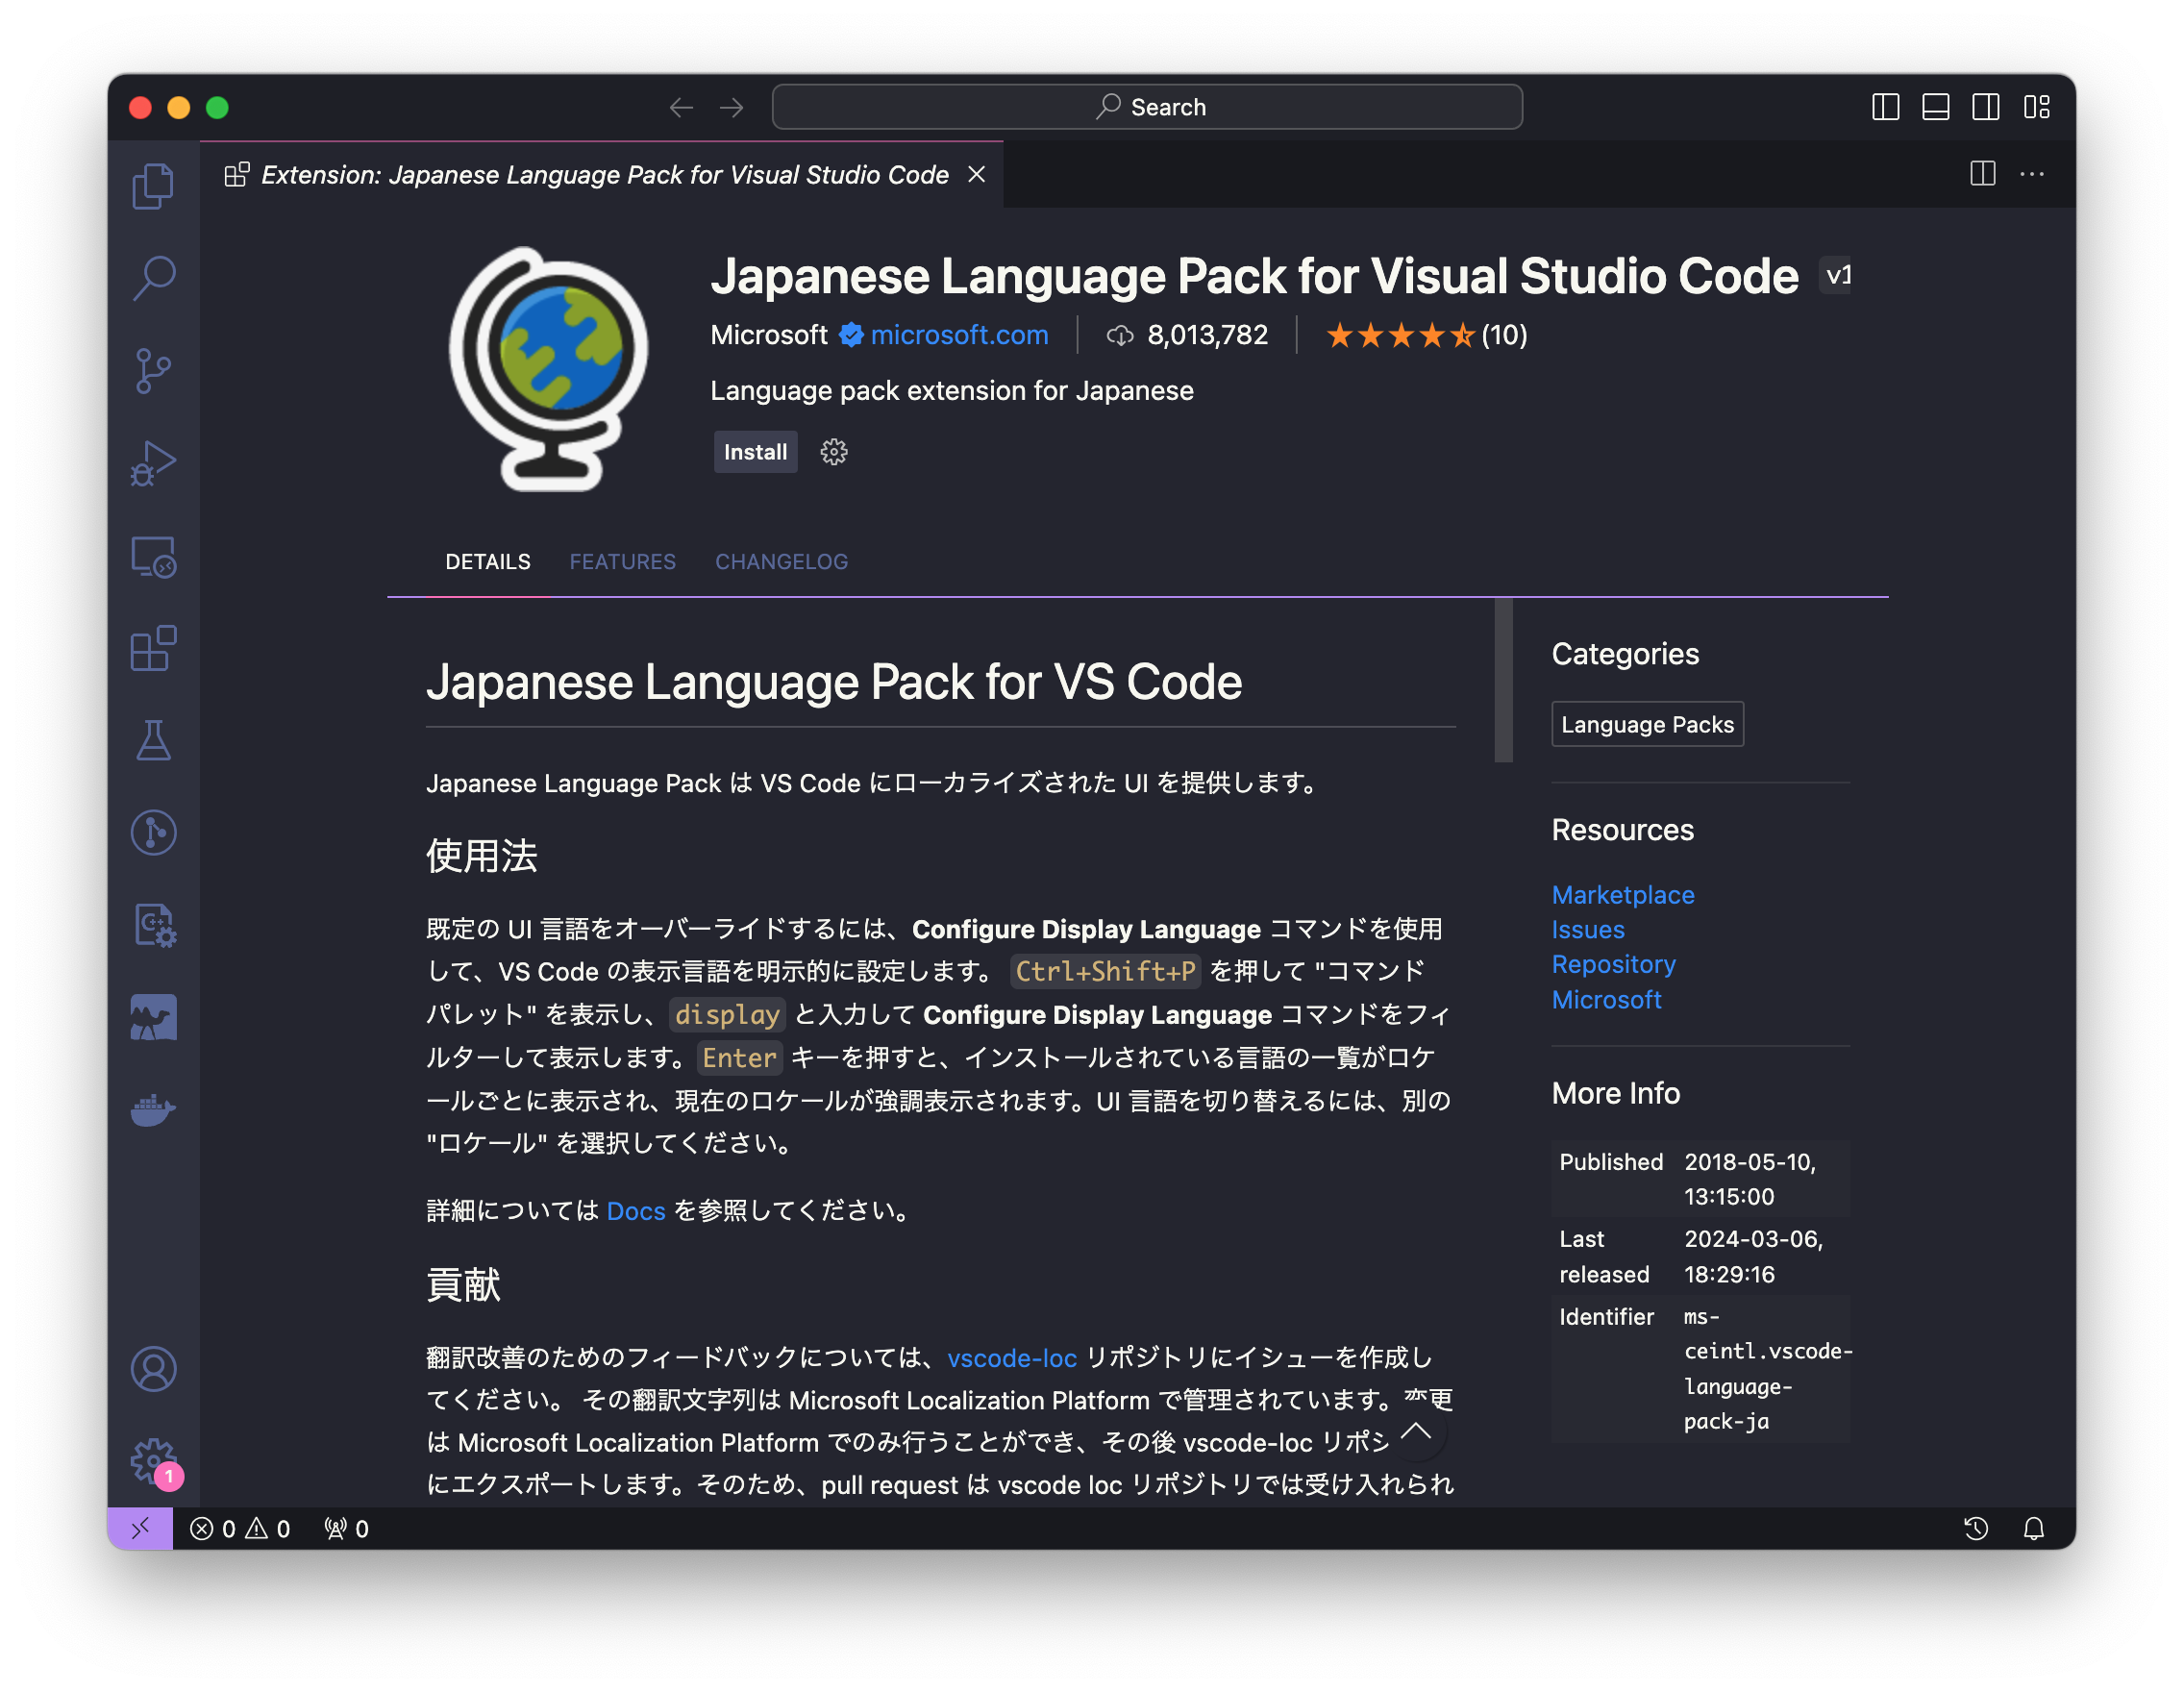Open the Issues resource link
The height and width of the screenshot is (1692, 2184).
[1587, 930]
